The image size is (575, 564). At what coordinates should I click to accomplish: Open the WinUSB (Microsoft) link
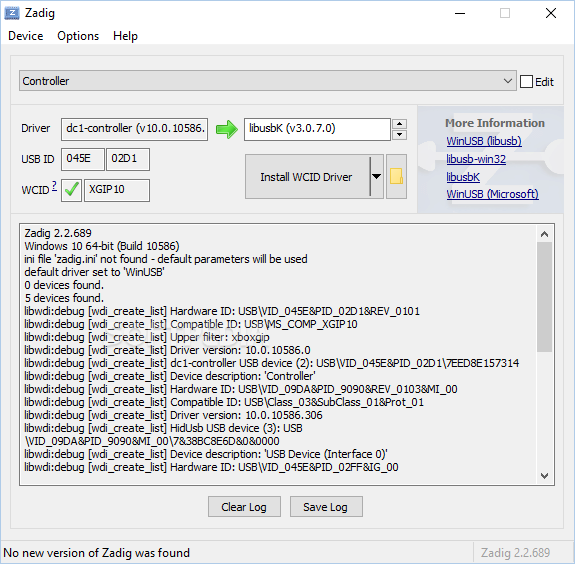tap(492, 194)
